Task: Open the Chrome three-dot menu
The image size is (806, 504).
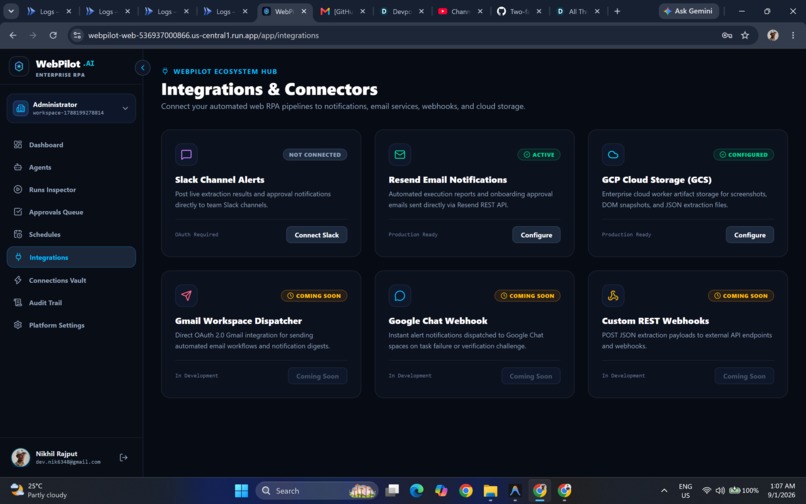Action: [793, 35]
